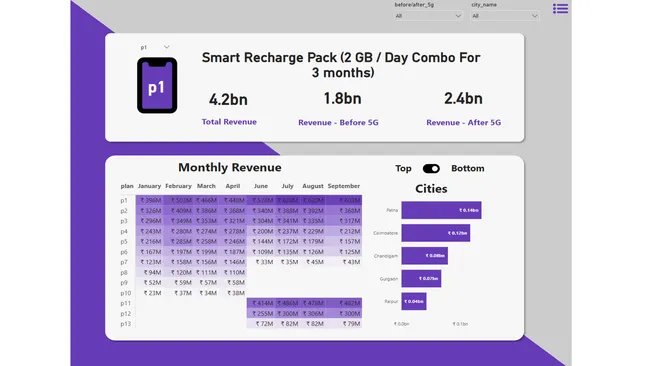Sort by the 'plan' column header
Image resolution: width=650 pixels, height=366 pixels.
pyautogui.click(x=127, y=186)
